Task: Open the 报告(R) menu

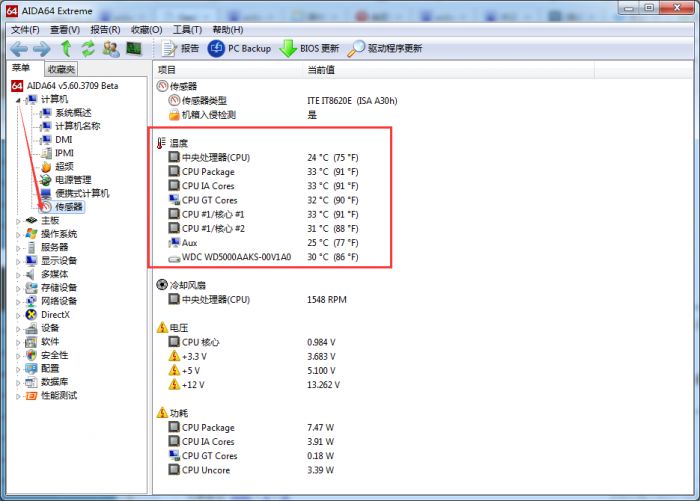Action: 105,30
